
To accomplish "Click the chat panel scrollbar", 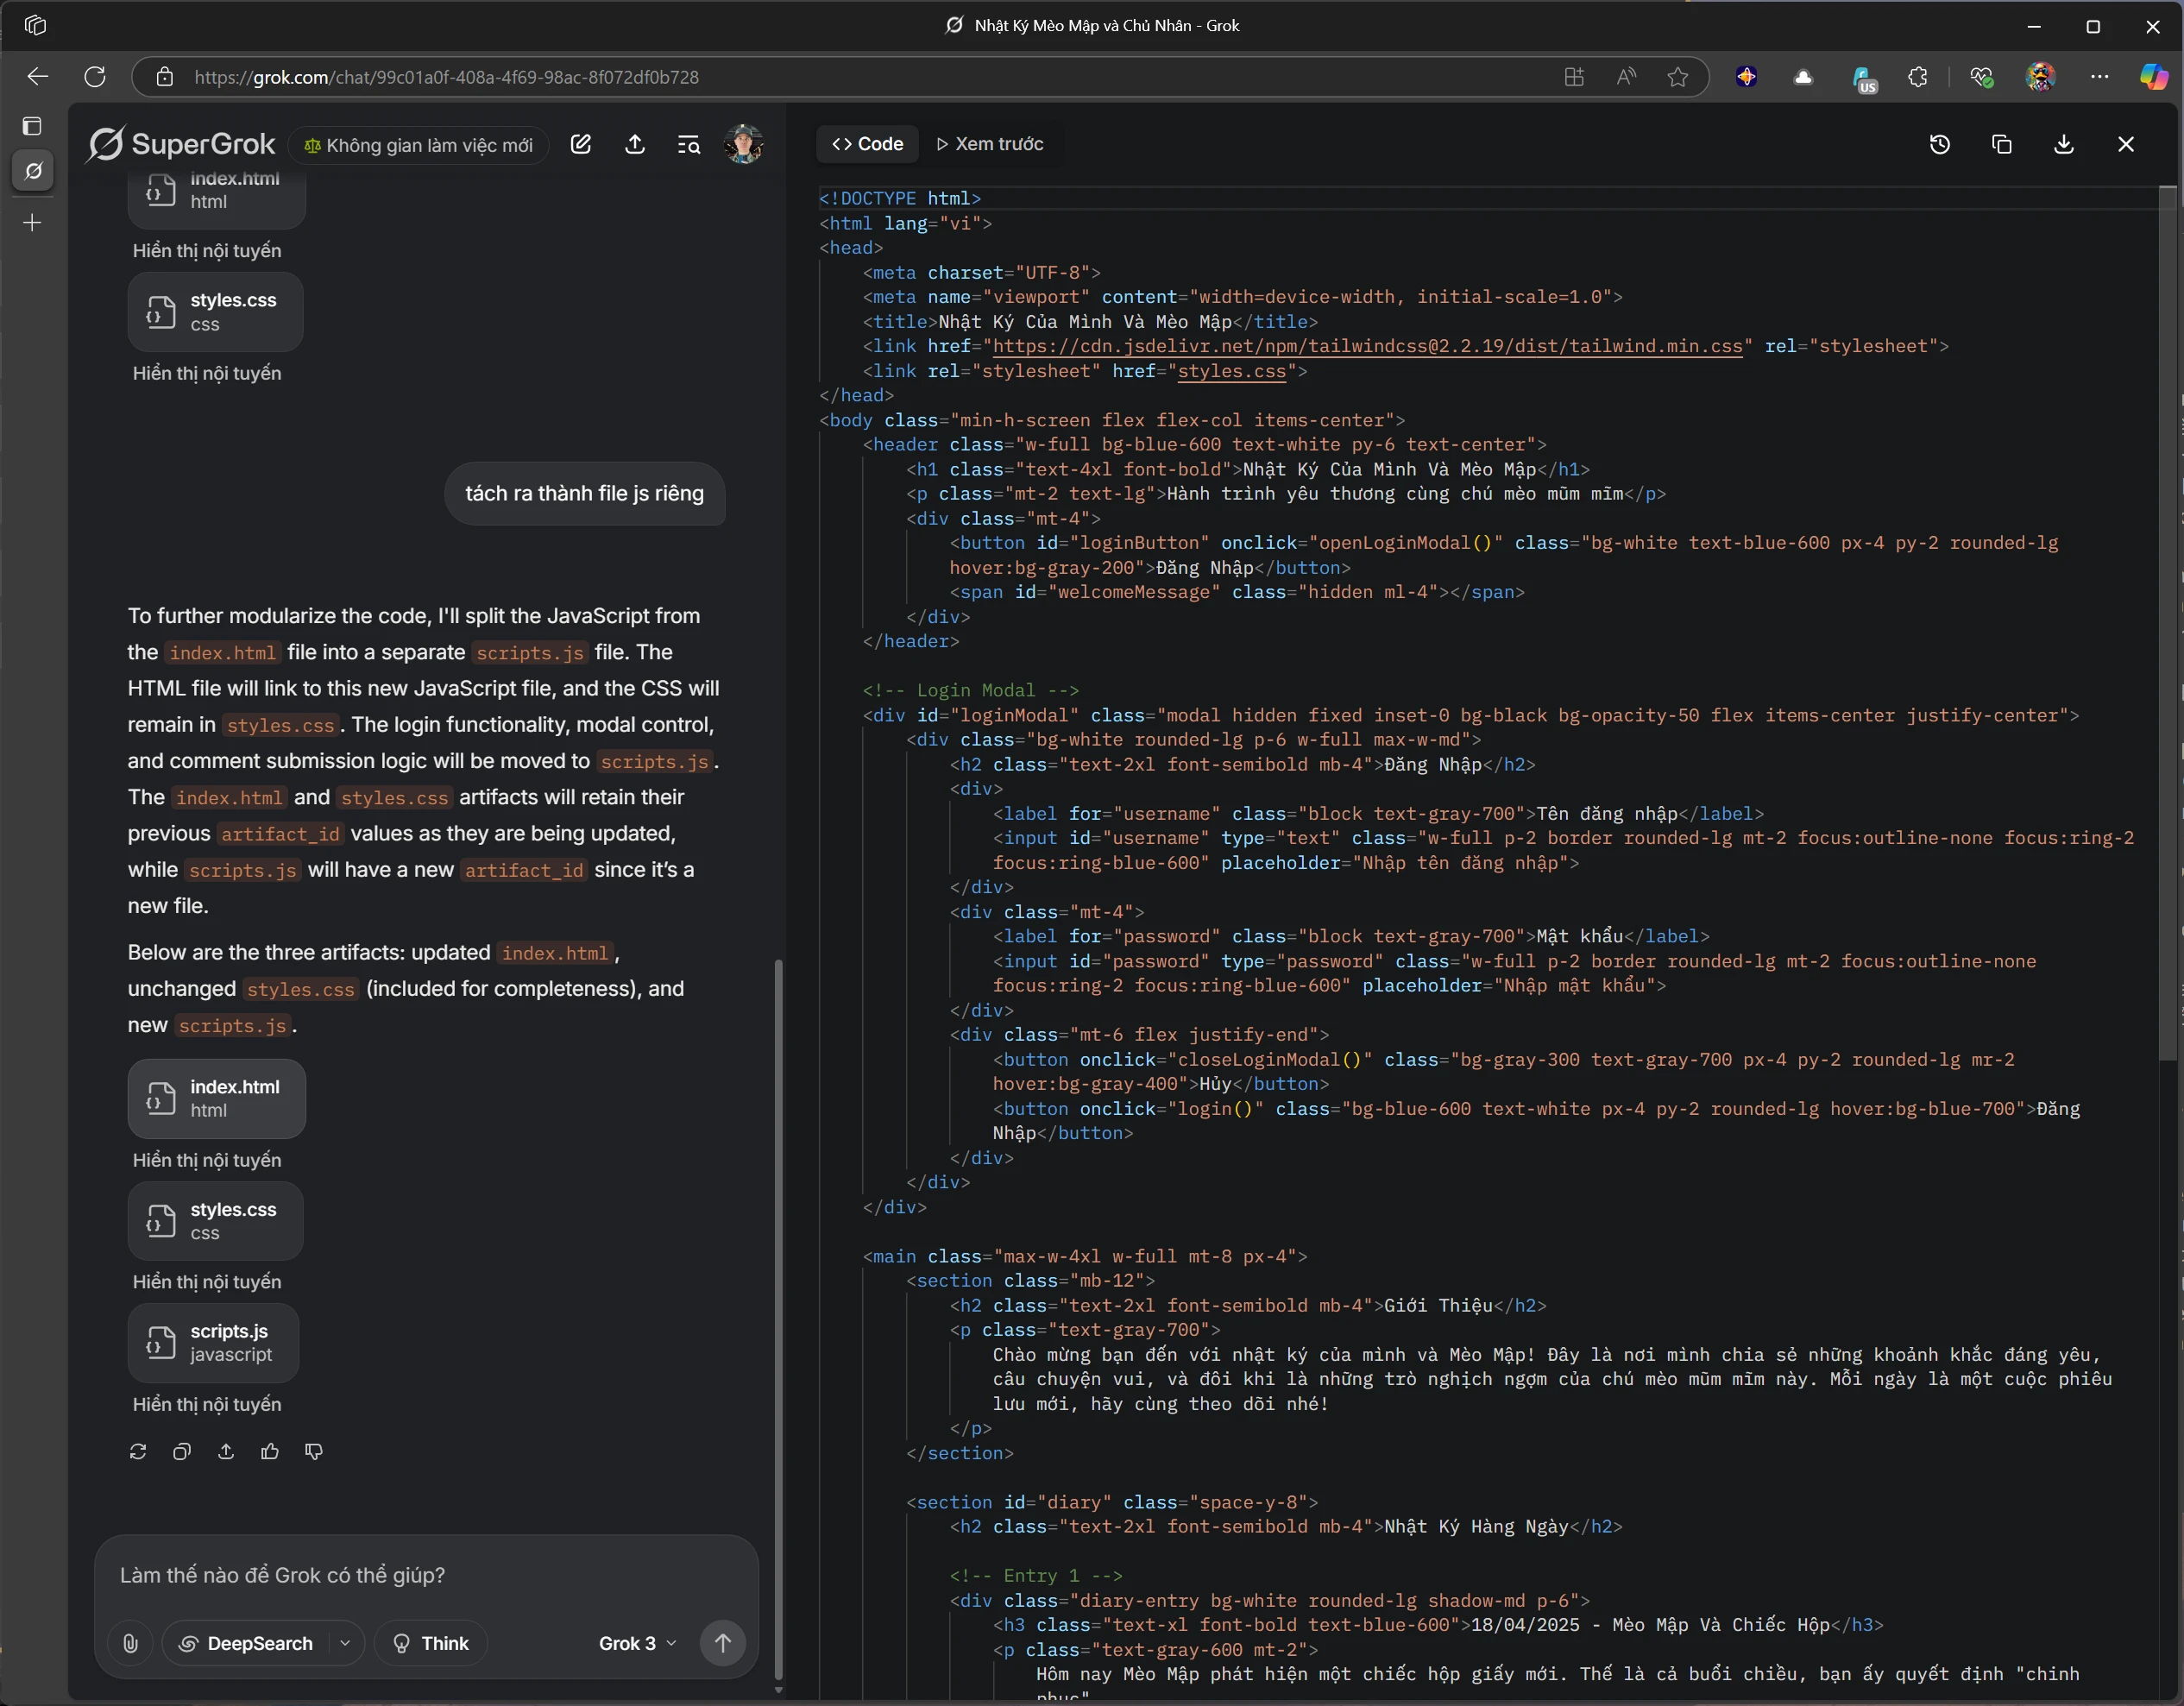I will click(778, 1320).
